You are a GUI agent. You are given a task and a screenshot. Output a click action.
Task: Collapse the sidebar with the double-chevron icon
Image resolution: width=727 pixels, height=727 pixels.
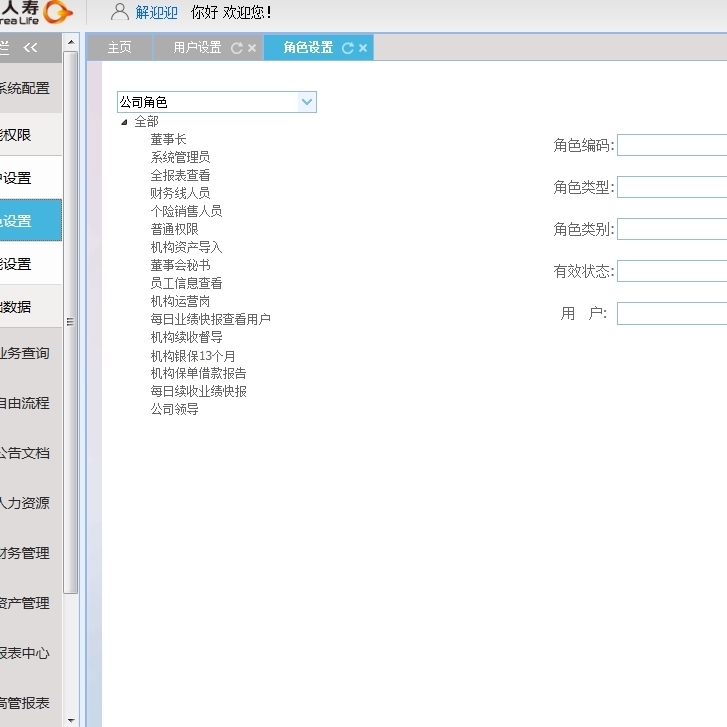30,47
